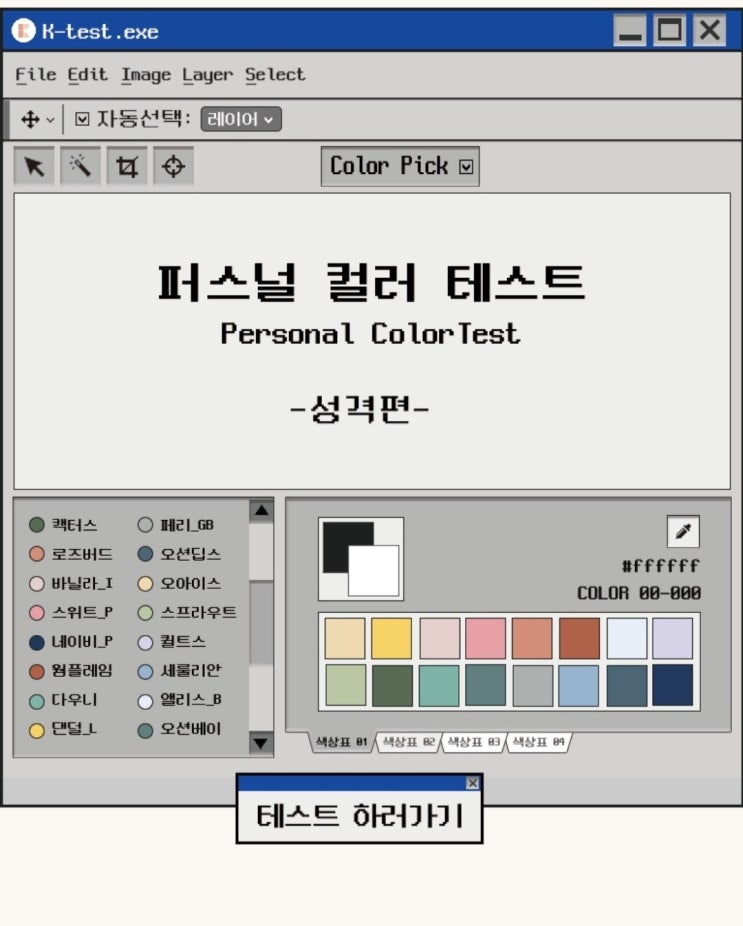Click the eyedropper icon button
Screen dimensions: 743x926
click(x=683, y=531)
